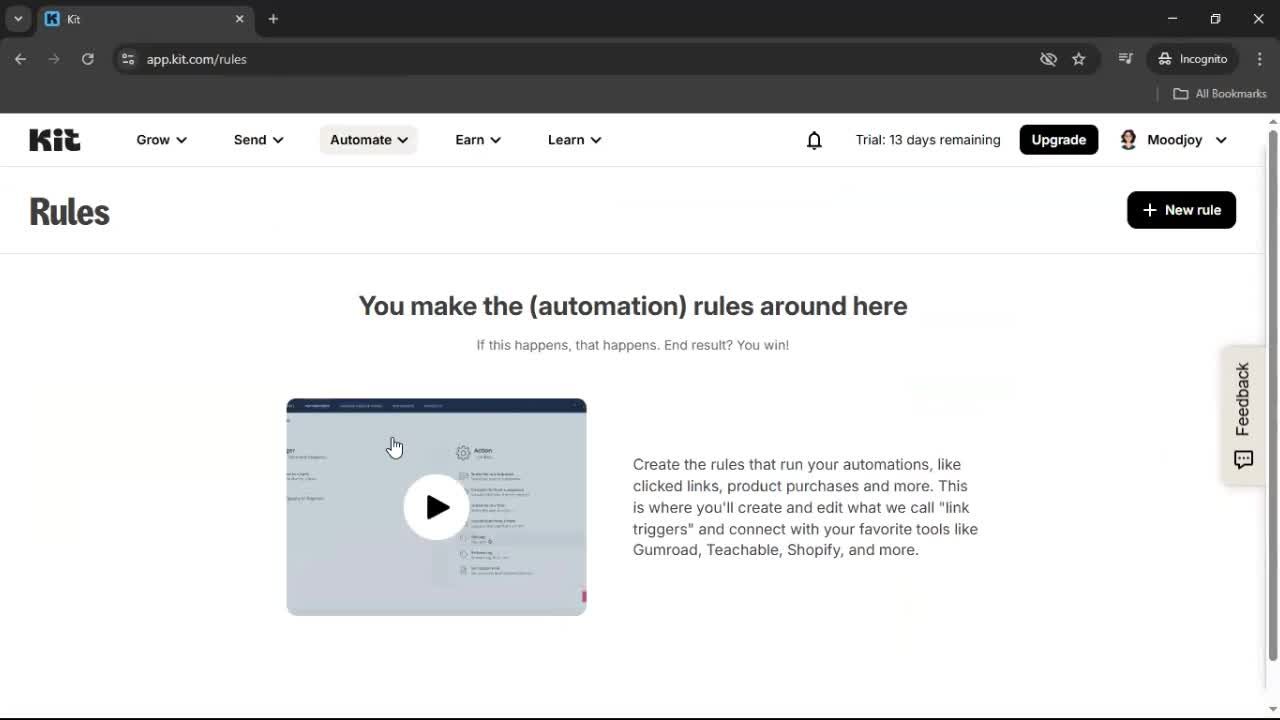Click the Moodjoy profile avatar
1280x720 pixels.
[x=1128, y=139]
